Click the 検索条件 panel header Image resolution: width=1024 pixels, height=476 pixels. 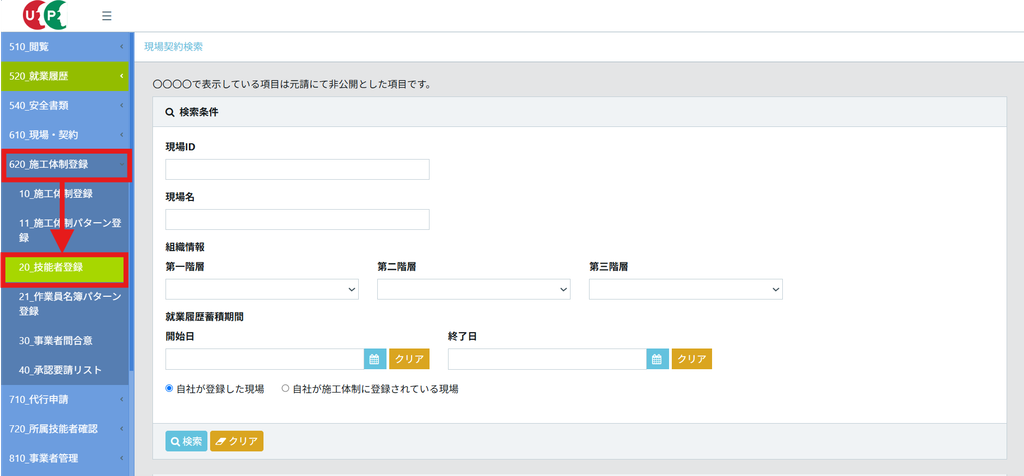click(579, 112)
